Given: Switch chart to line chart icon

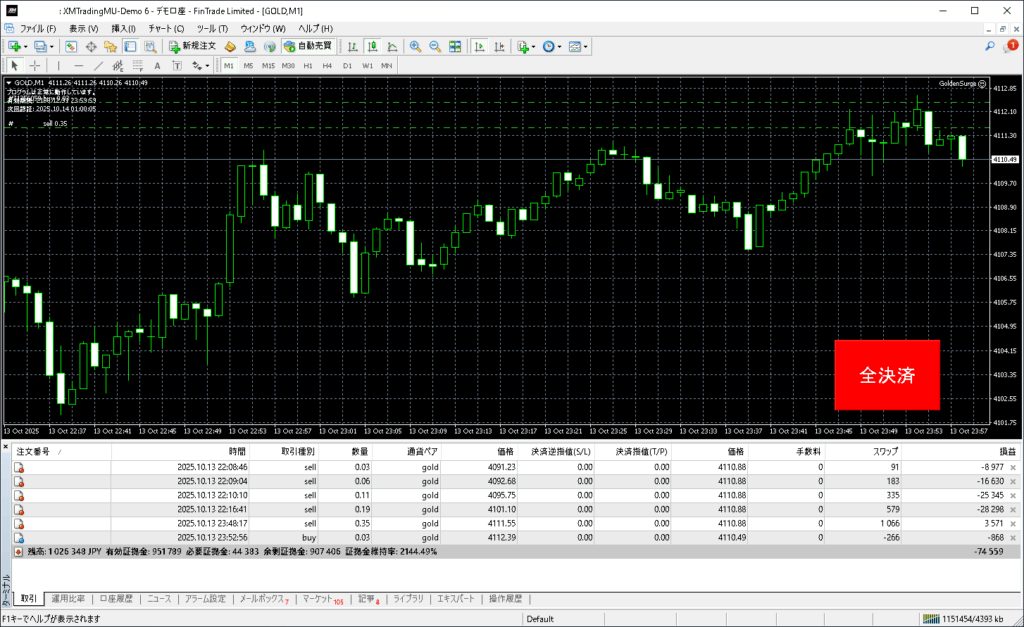Looking at the screenshot, I should (391, 46).
